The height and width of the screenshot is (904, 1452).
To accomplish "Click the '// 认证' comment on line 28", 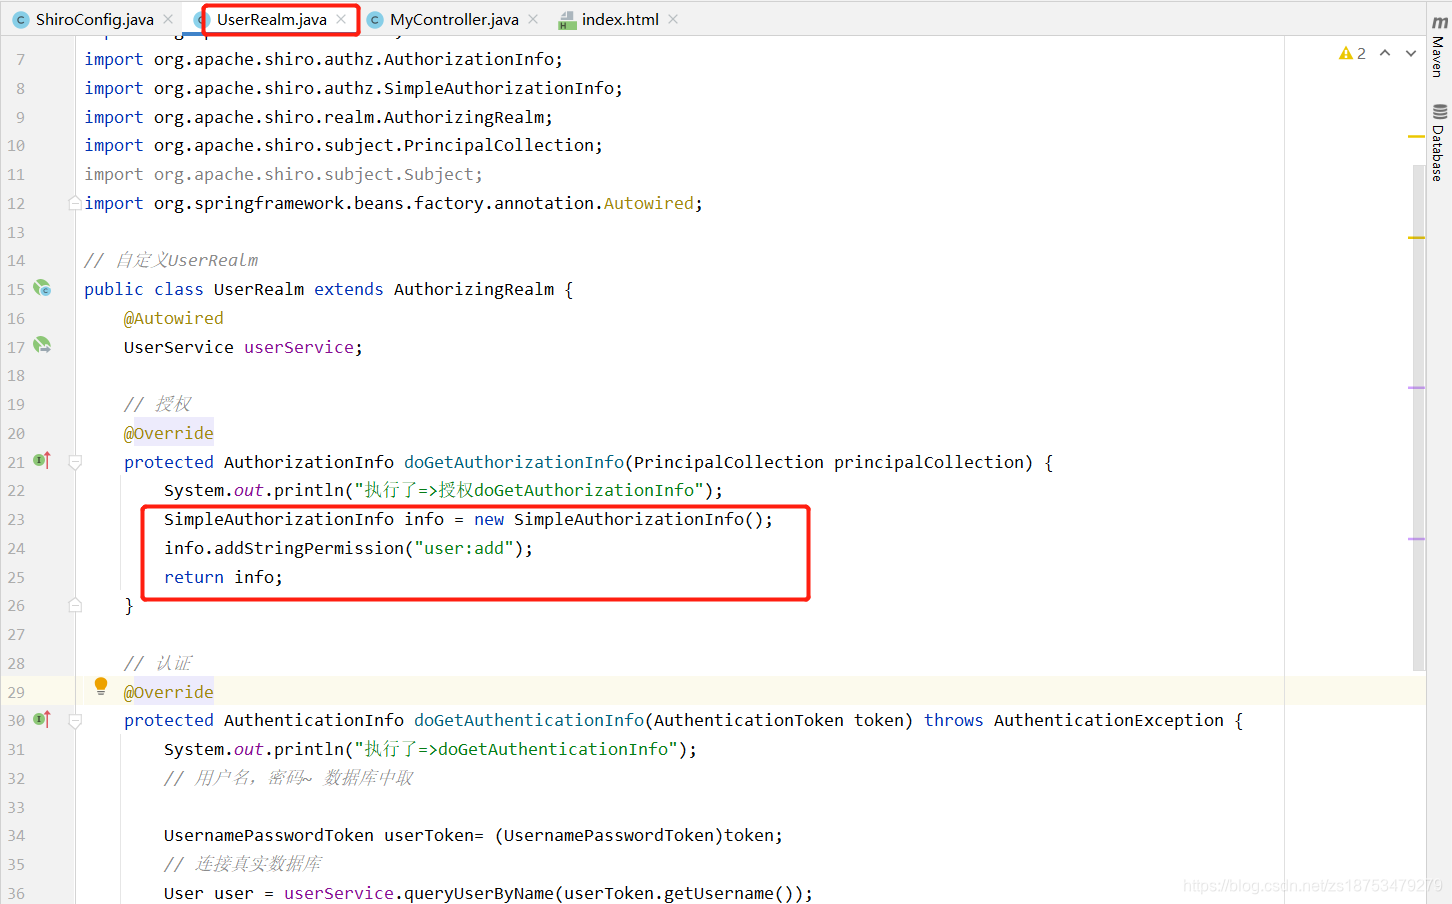I will [157, 663].
